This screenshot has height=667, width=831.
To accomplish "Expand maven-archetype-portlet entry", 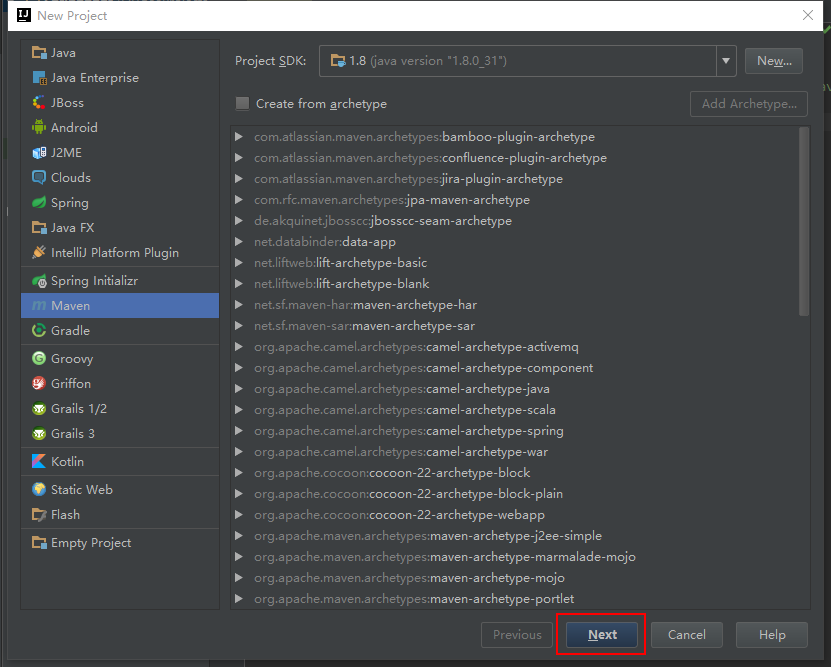I will point(239,599).
